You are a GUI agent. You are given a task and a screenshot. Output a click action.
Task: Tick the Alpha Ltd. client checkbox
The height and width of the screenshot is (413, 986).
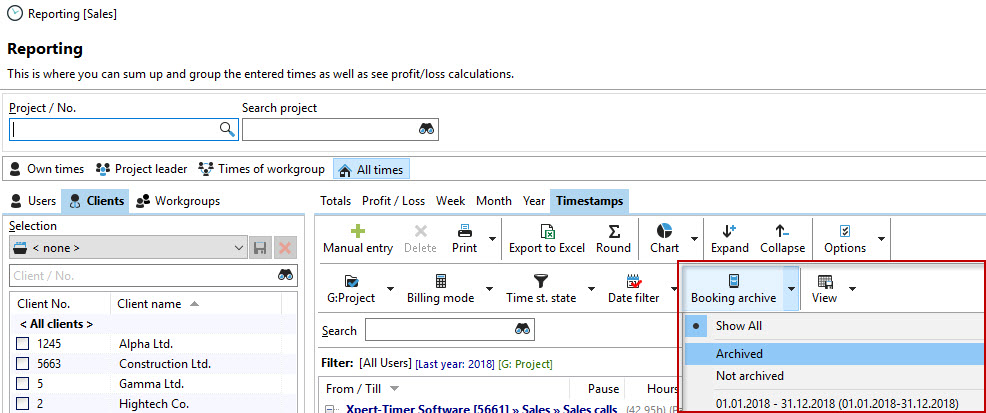(22, 344)
